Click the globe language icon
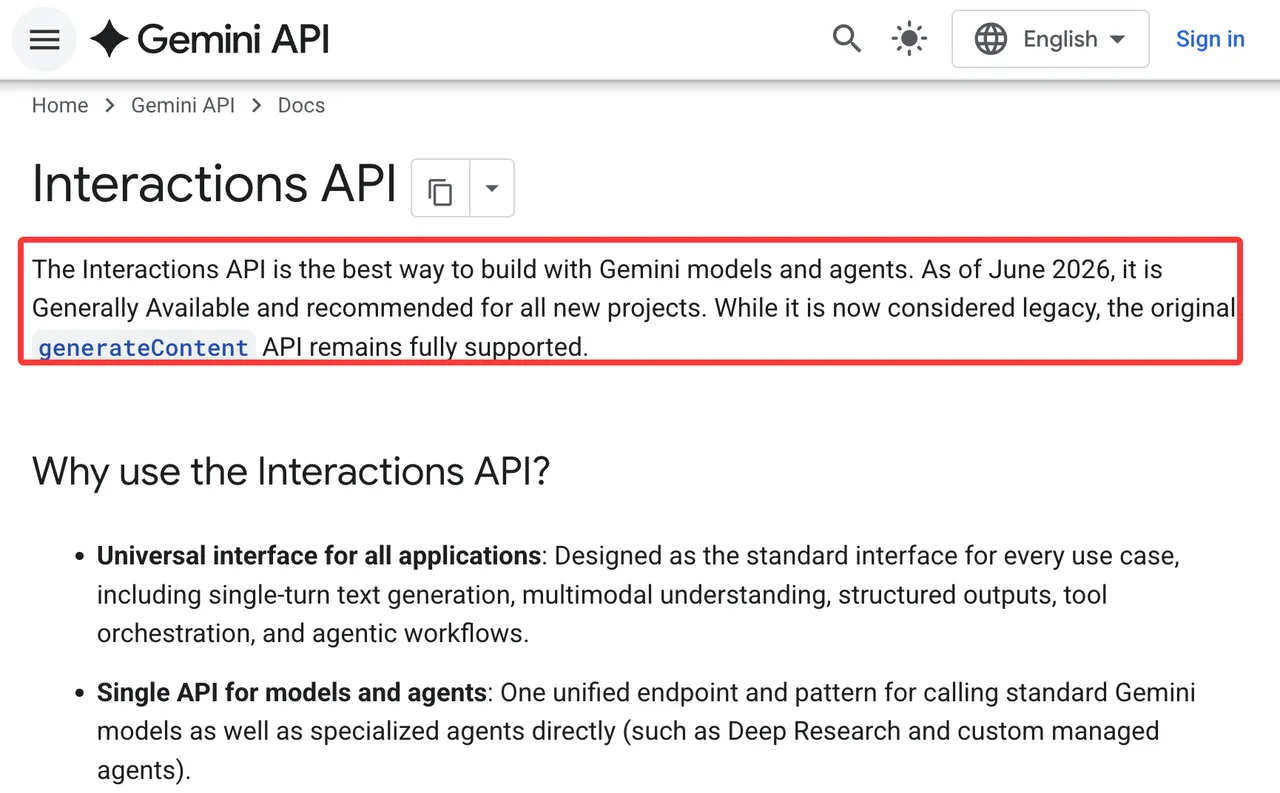Image resolution: width=1280 pixels, height=793 pixels. [x=991, y=40]
